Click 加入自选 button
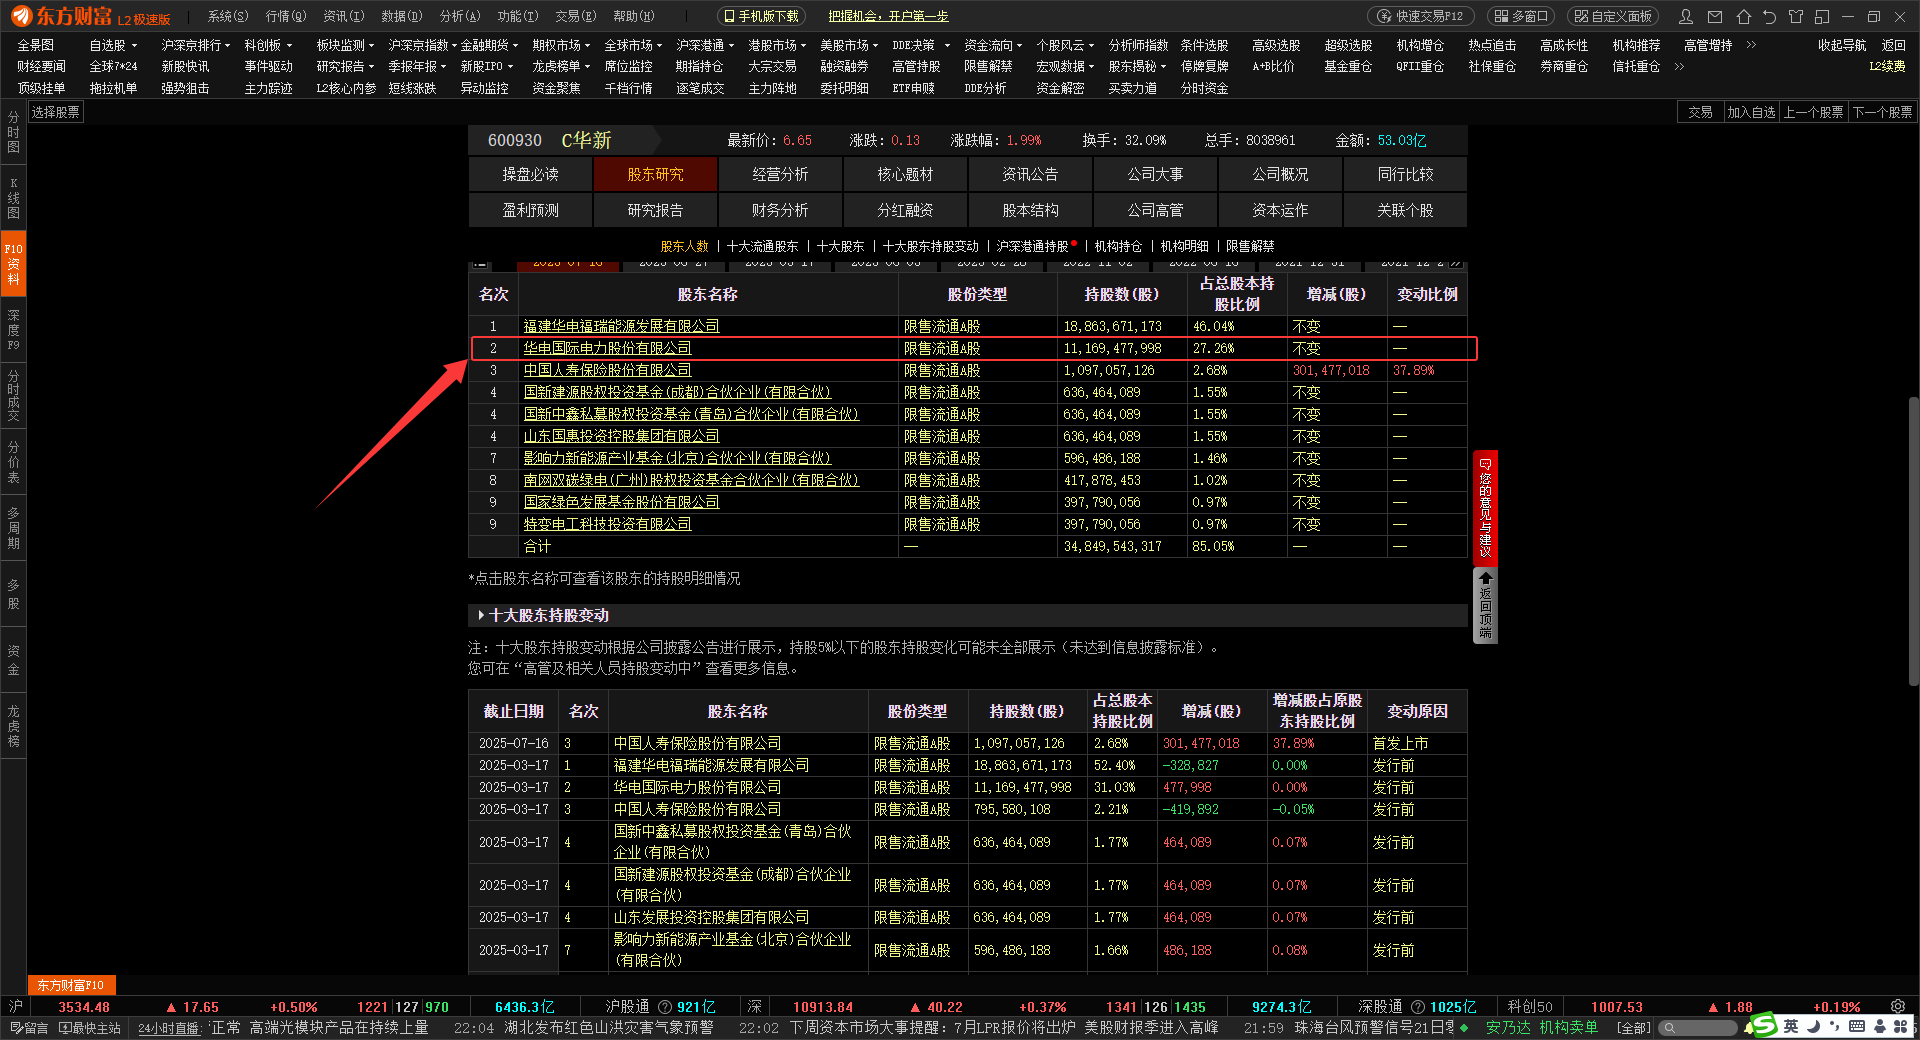Image resolution: width=1920 pixels, height=1040 pixels. (x=1751, y=112)
